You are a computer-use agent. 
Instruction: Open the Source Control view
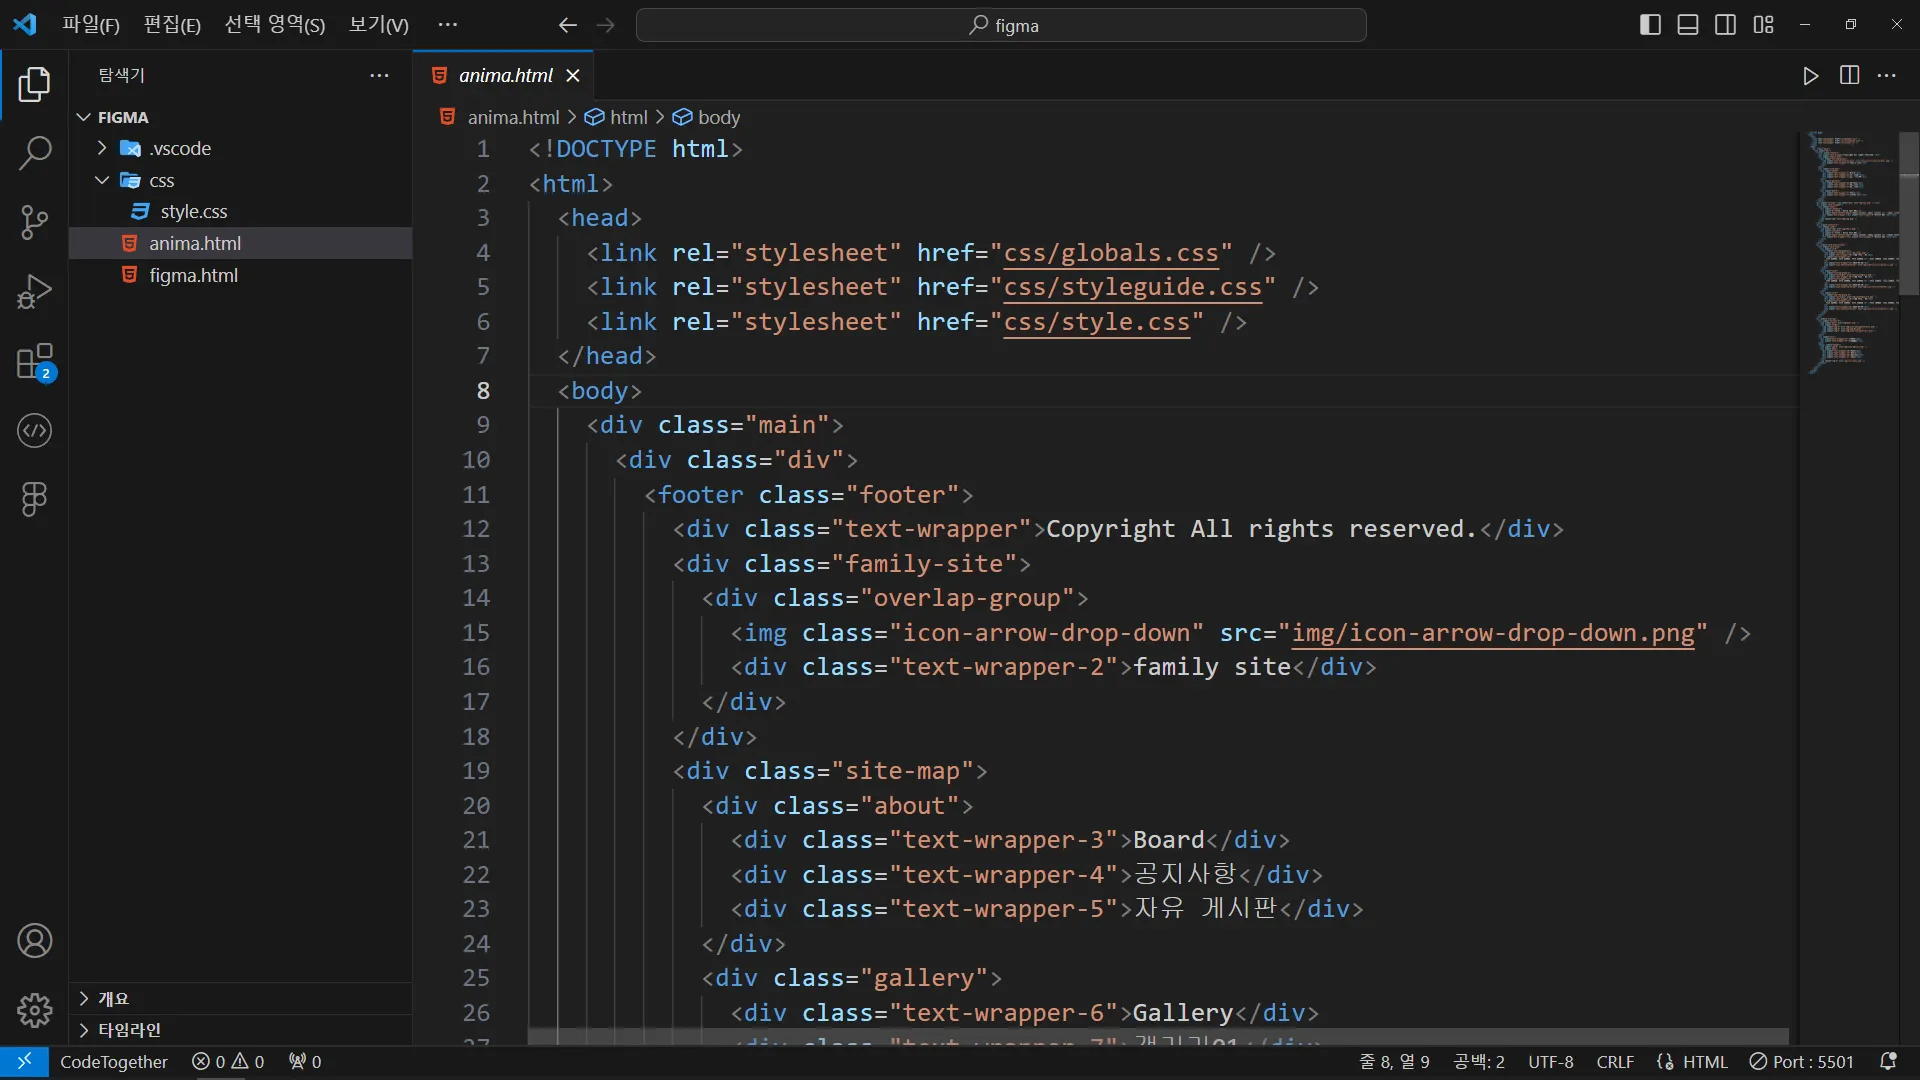point(35,222)
